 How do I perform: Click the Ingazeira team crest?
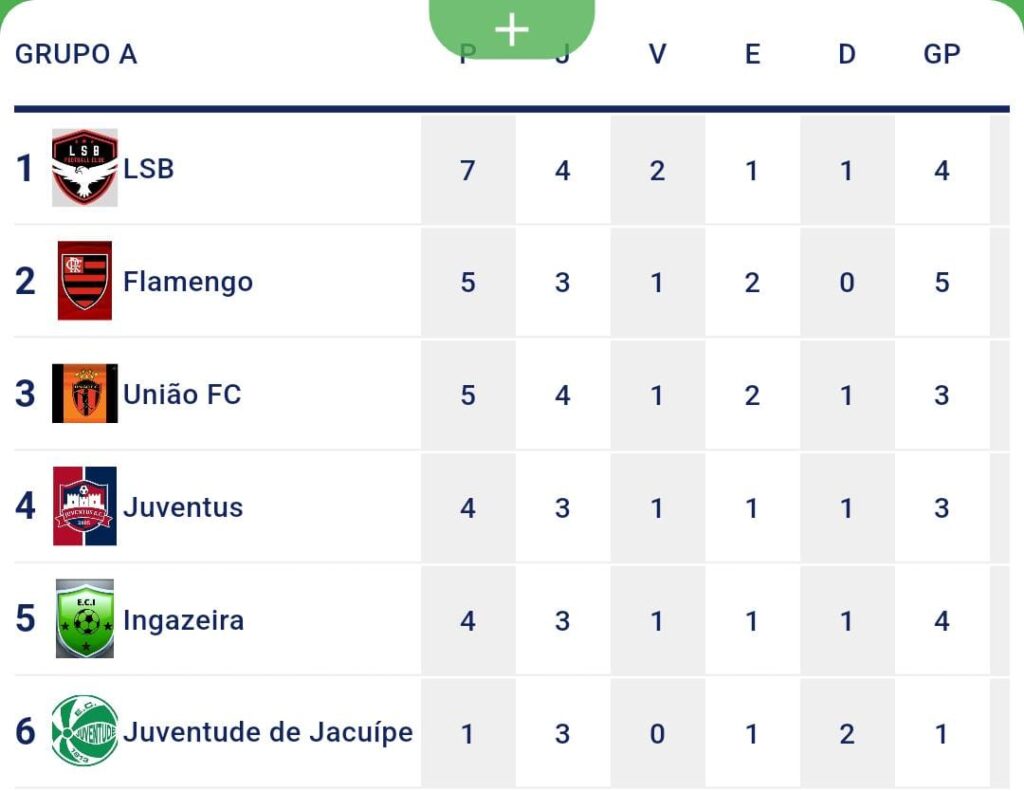point(85,619)
